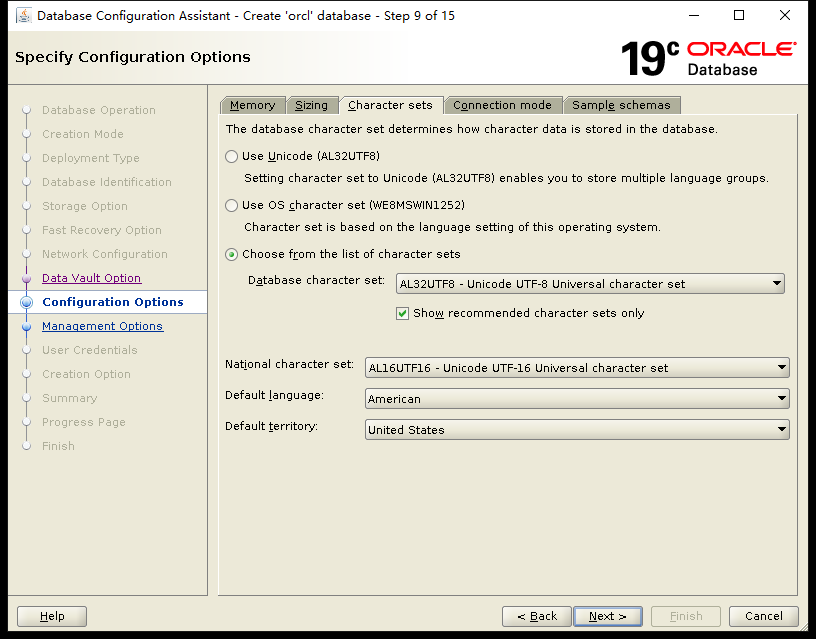Click the Configuration Options current step bullet
The image size is (816, 639).
click(x=27, y=303)
